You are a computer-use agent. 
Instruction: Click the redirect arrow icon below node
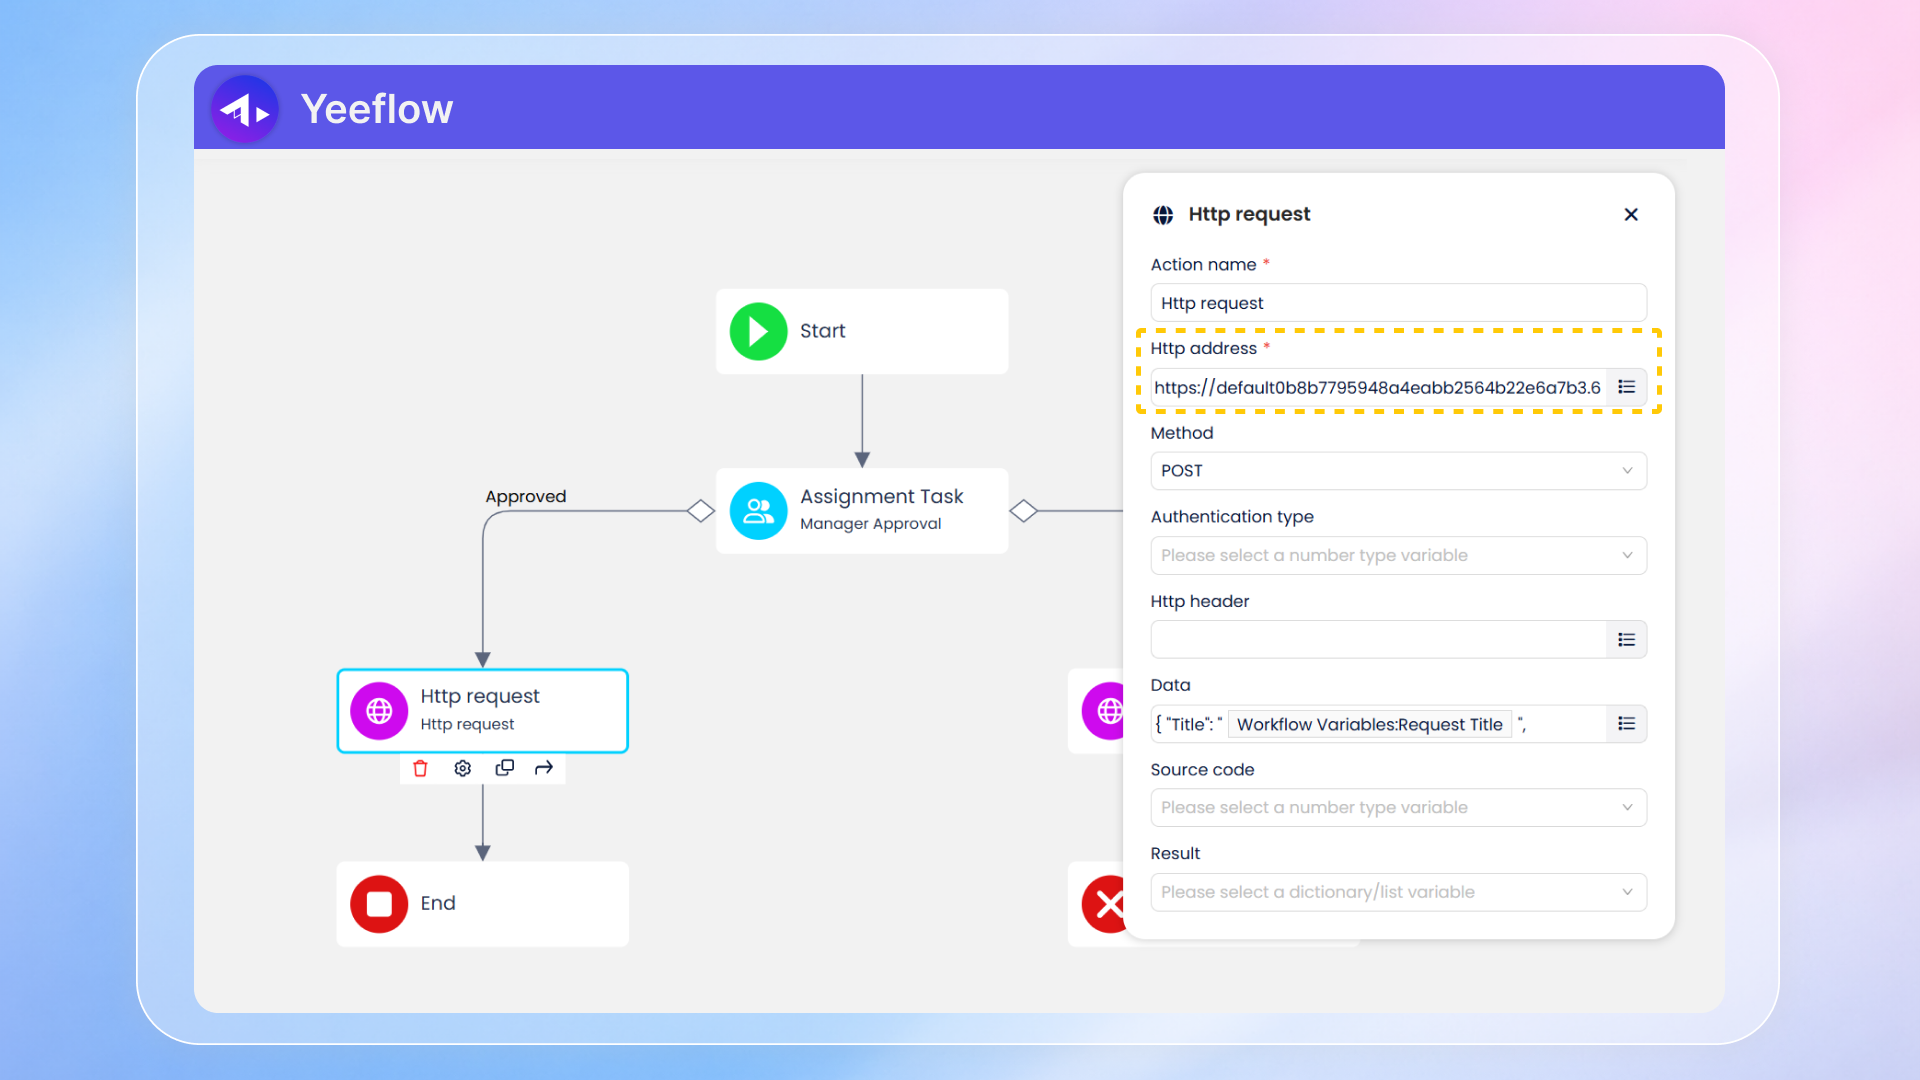(x=544, y=768)
